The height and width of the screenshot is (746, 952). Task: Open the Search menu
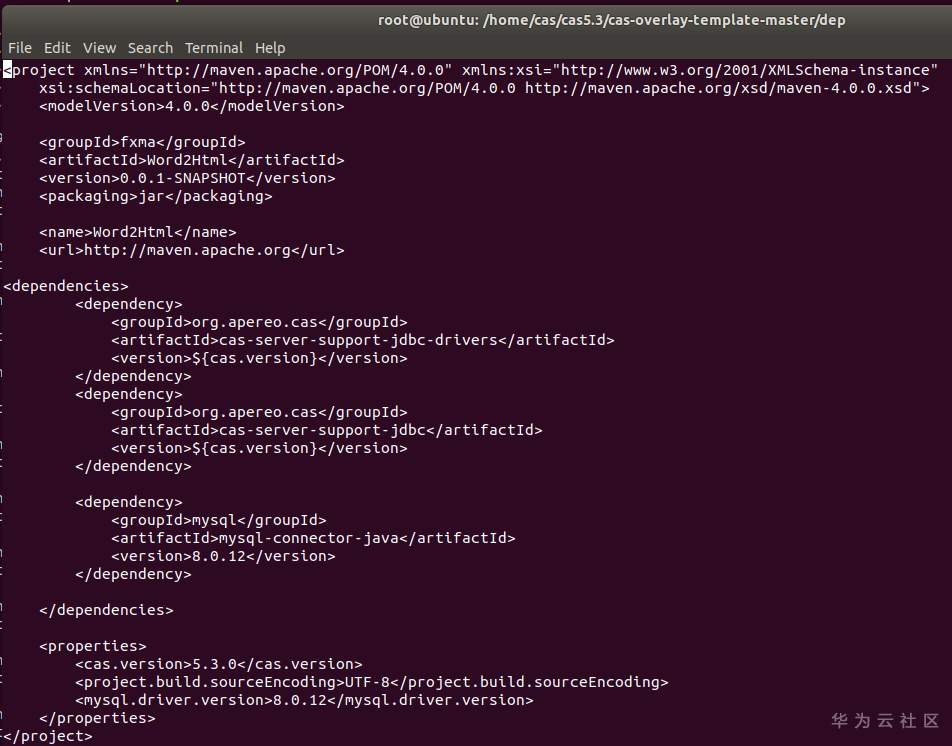click(150, 47)
